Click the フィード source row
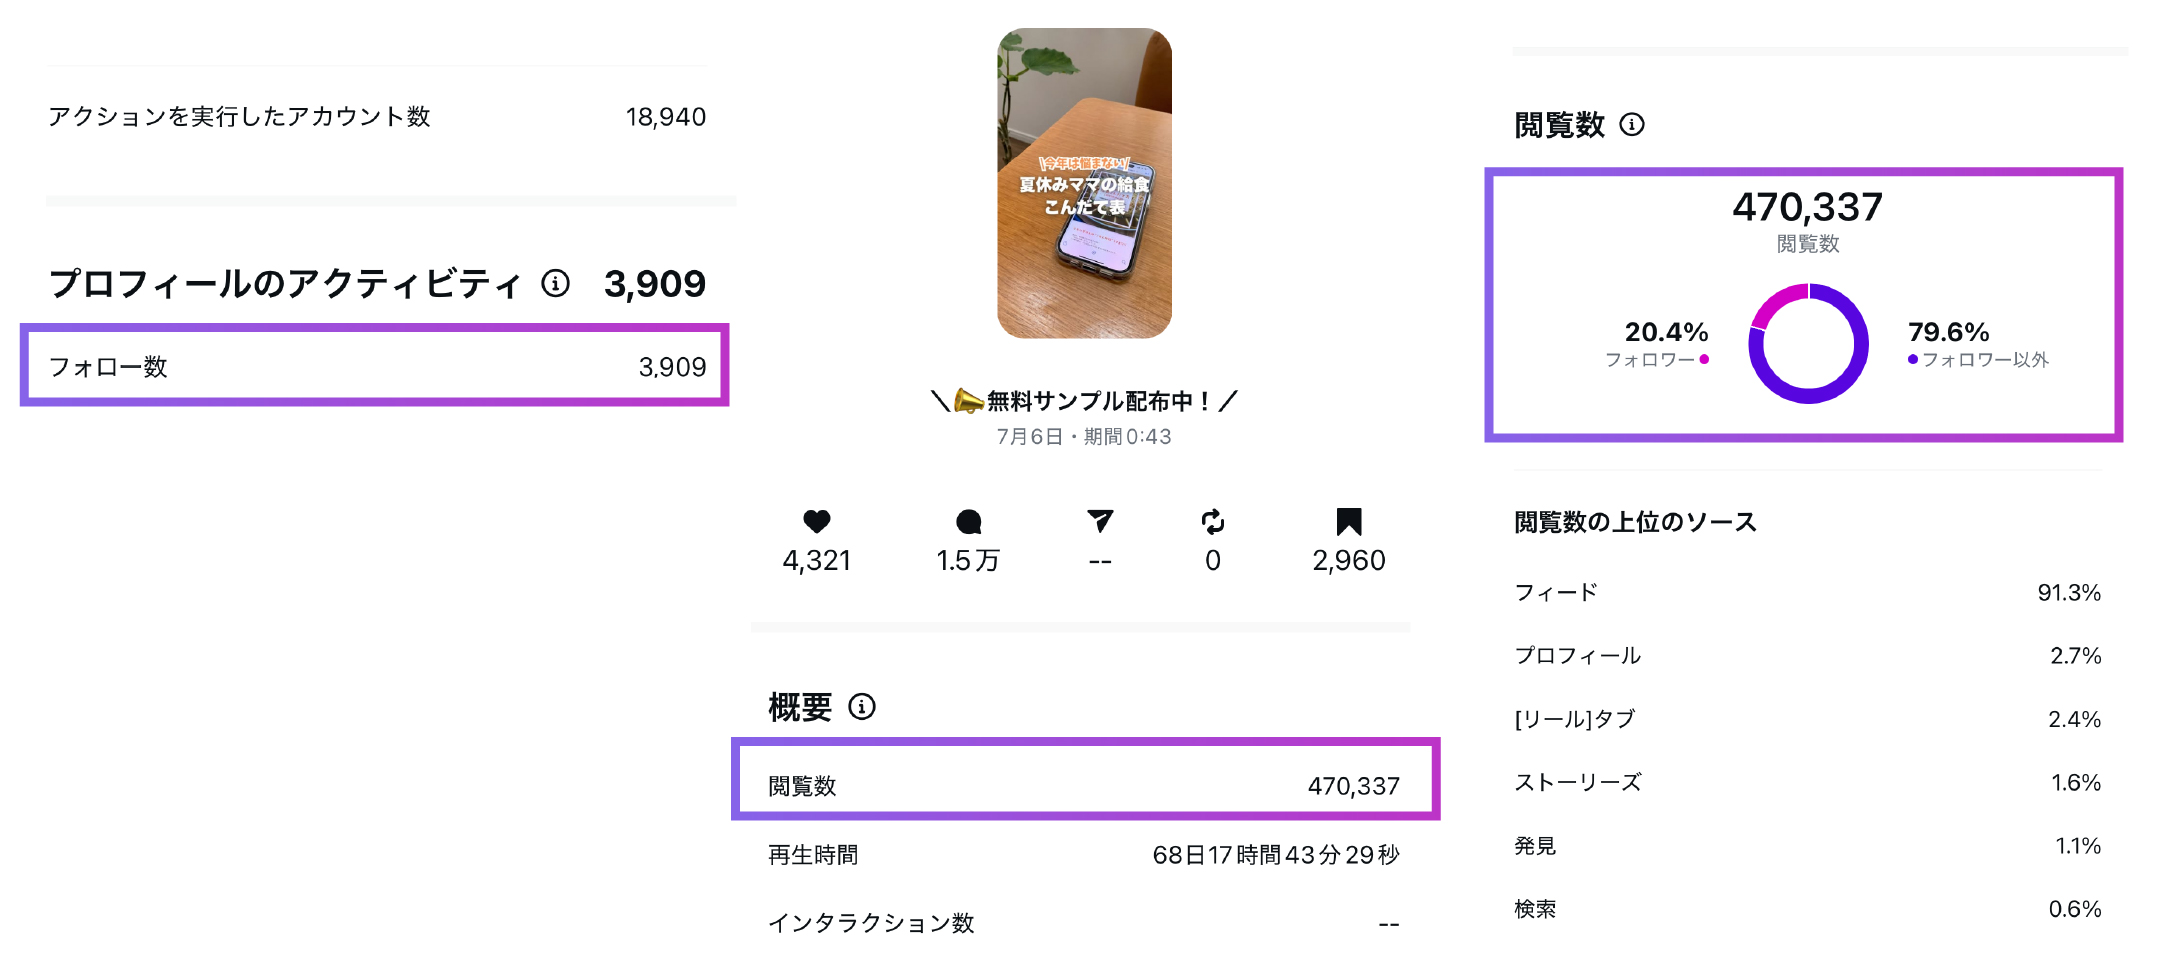2171x978 pixels. pyautogui.click(x=1807, y=592)
